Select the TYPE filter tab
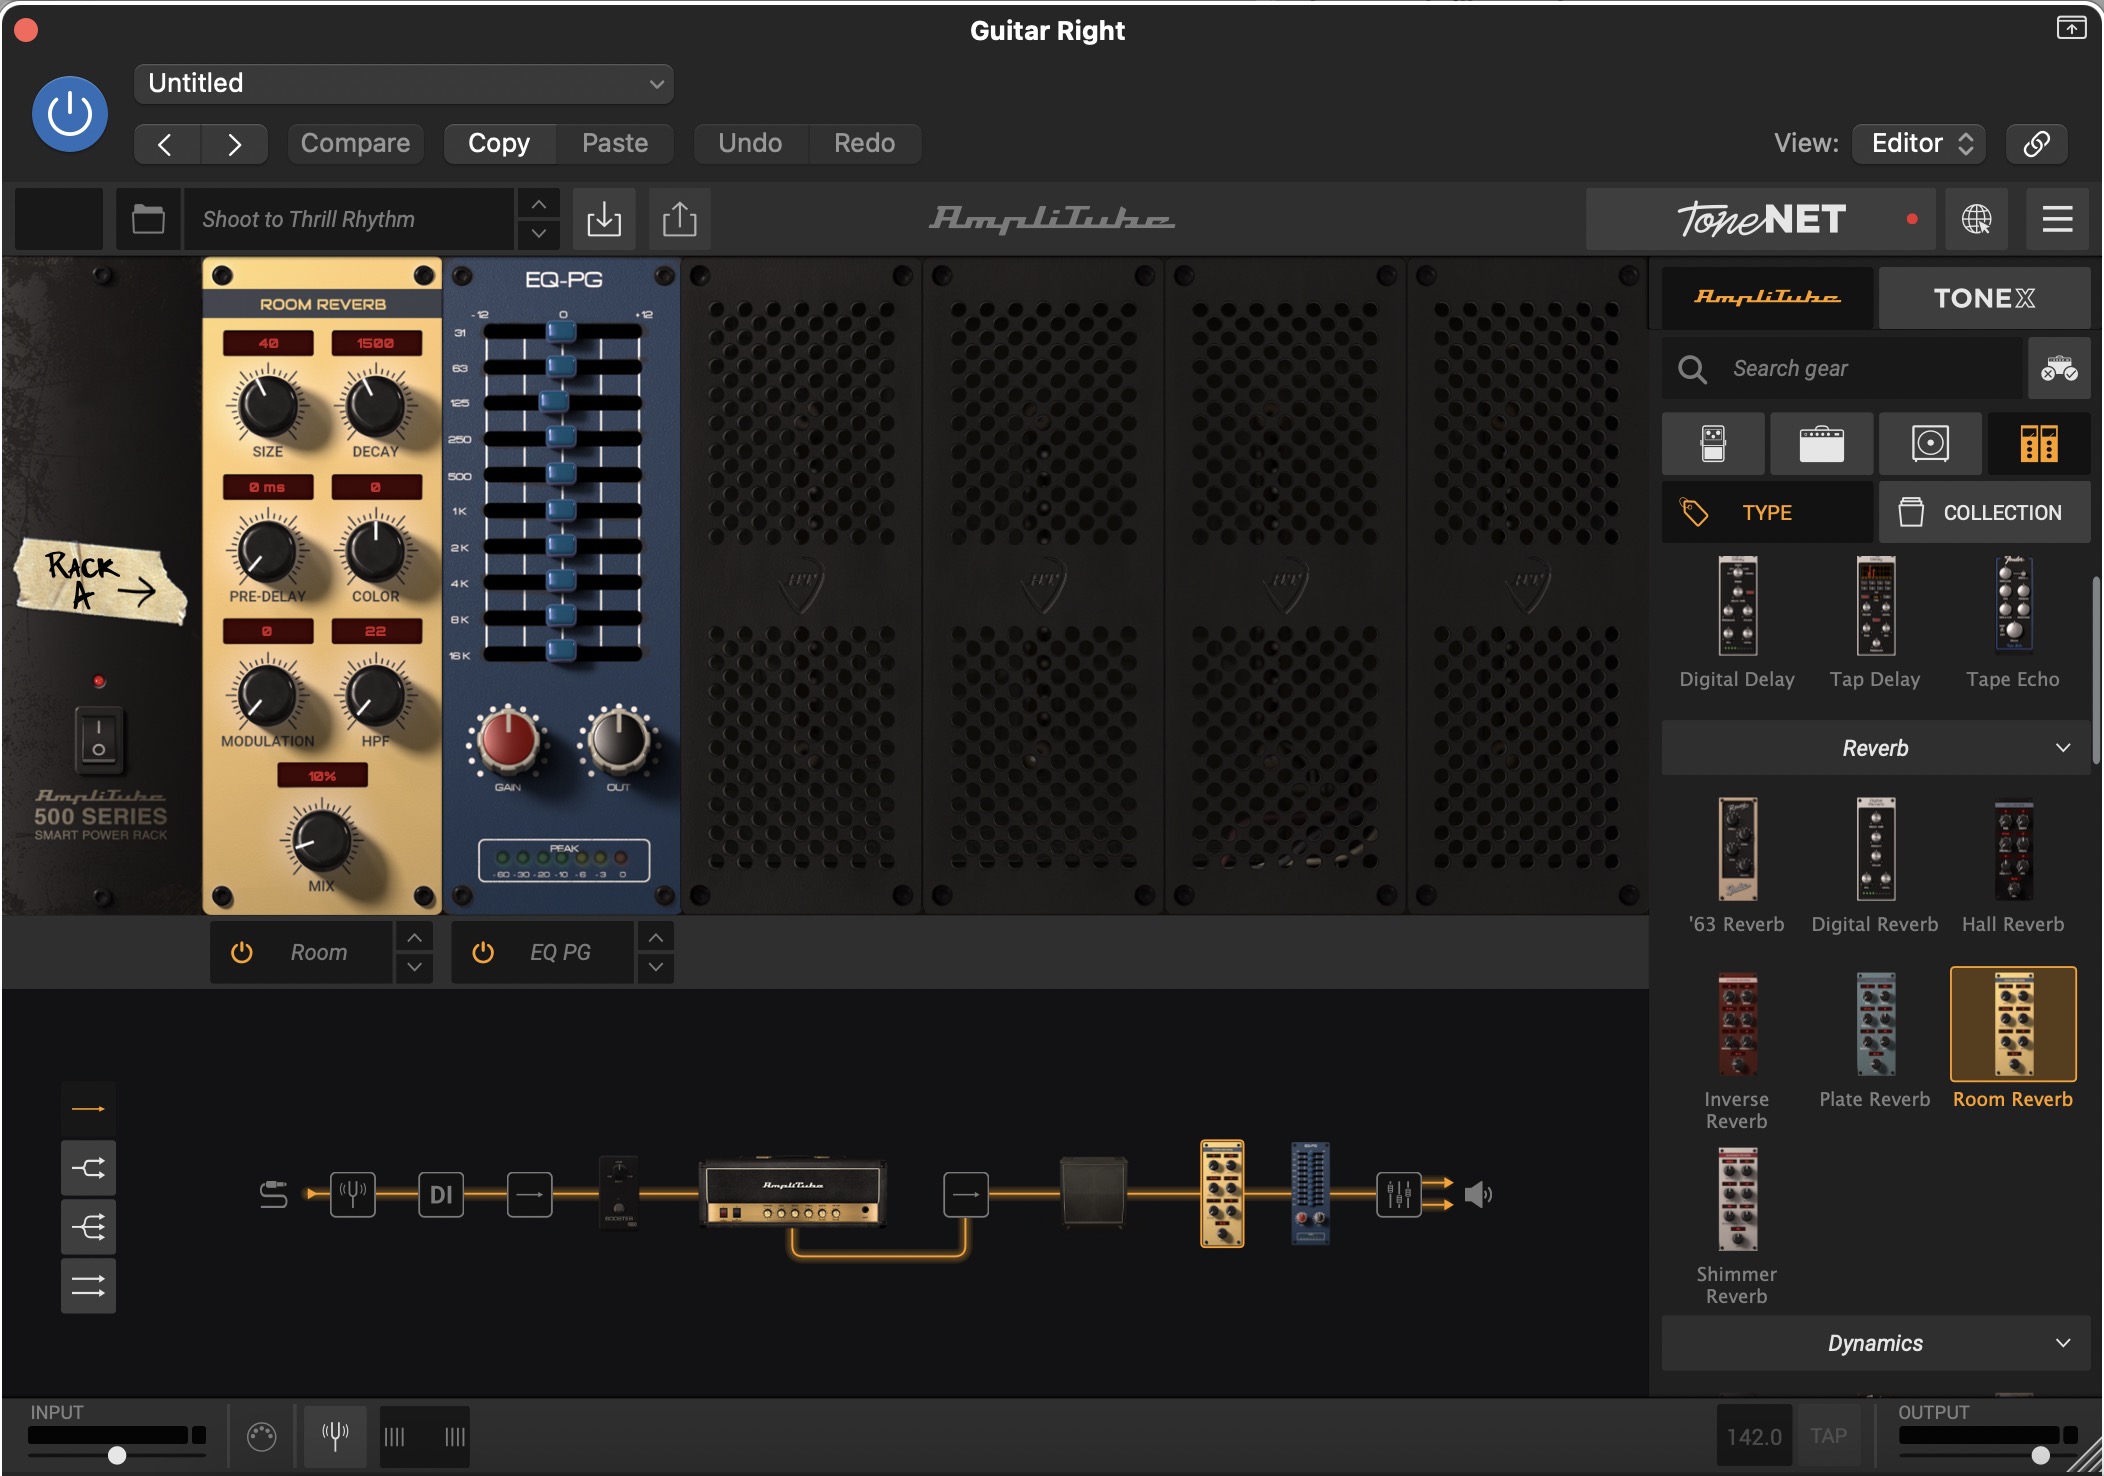 point(1767,512)
